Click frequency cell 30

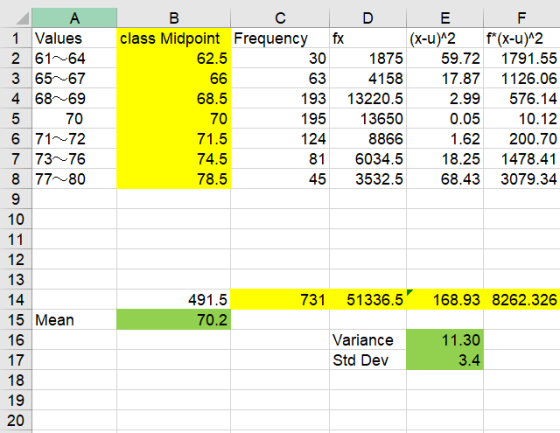(280, 58)
